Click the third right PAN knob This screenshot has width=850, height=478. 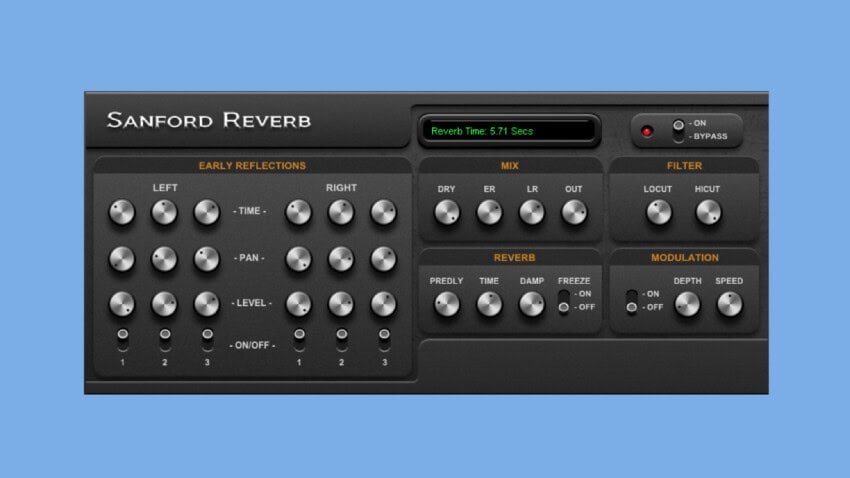click(x=384, y=259)
